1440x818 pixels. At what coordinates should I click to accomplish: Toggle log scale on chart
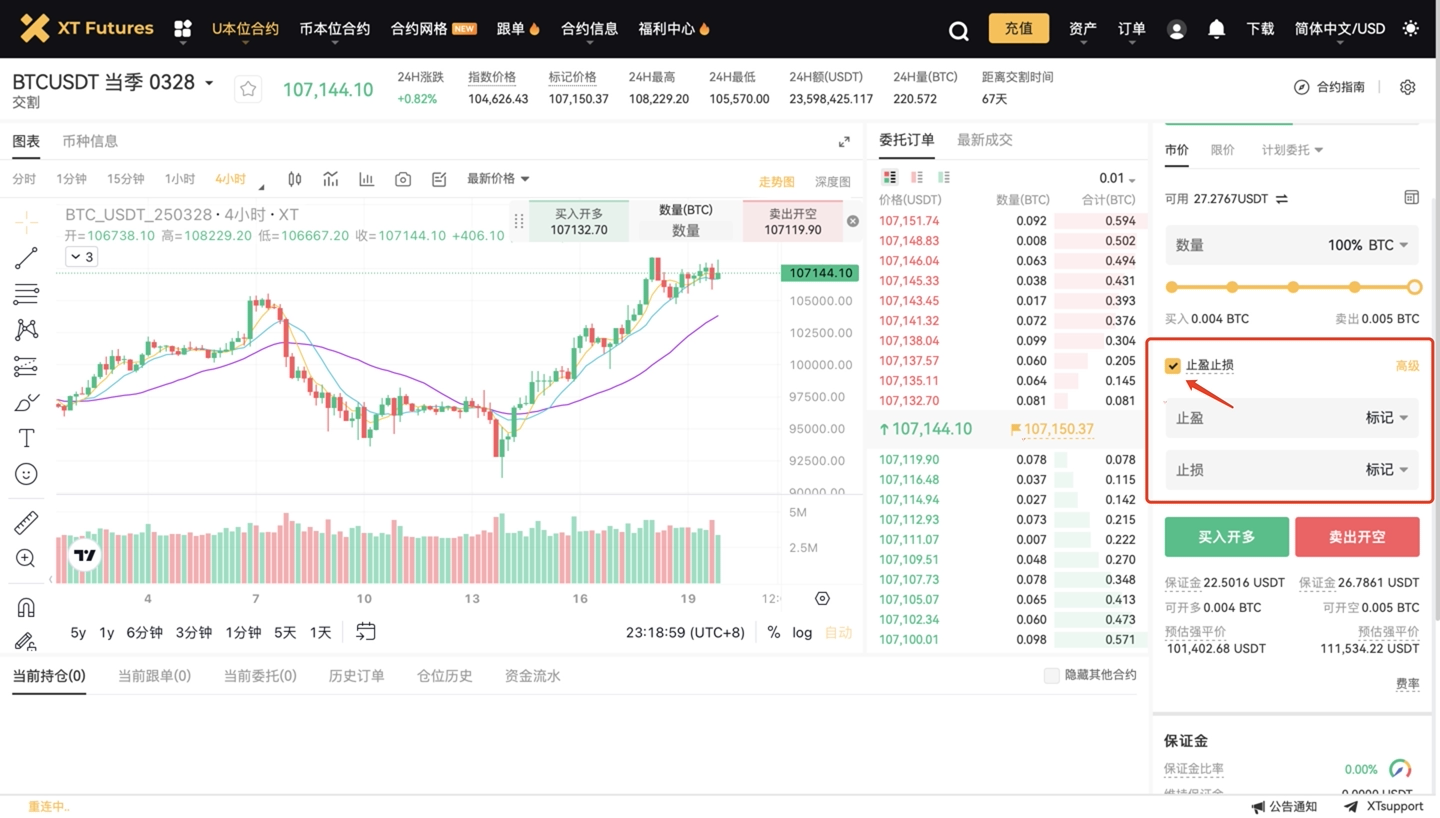[802, 632]
